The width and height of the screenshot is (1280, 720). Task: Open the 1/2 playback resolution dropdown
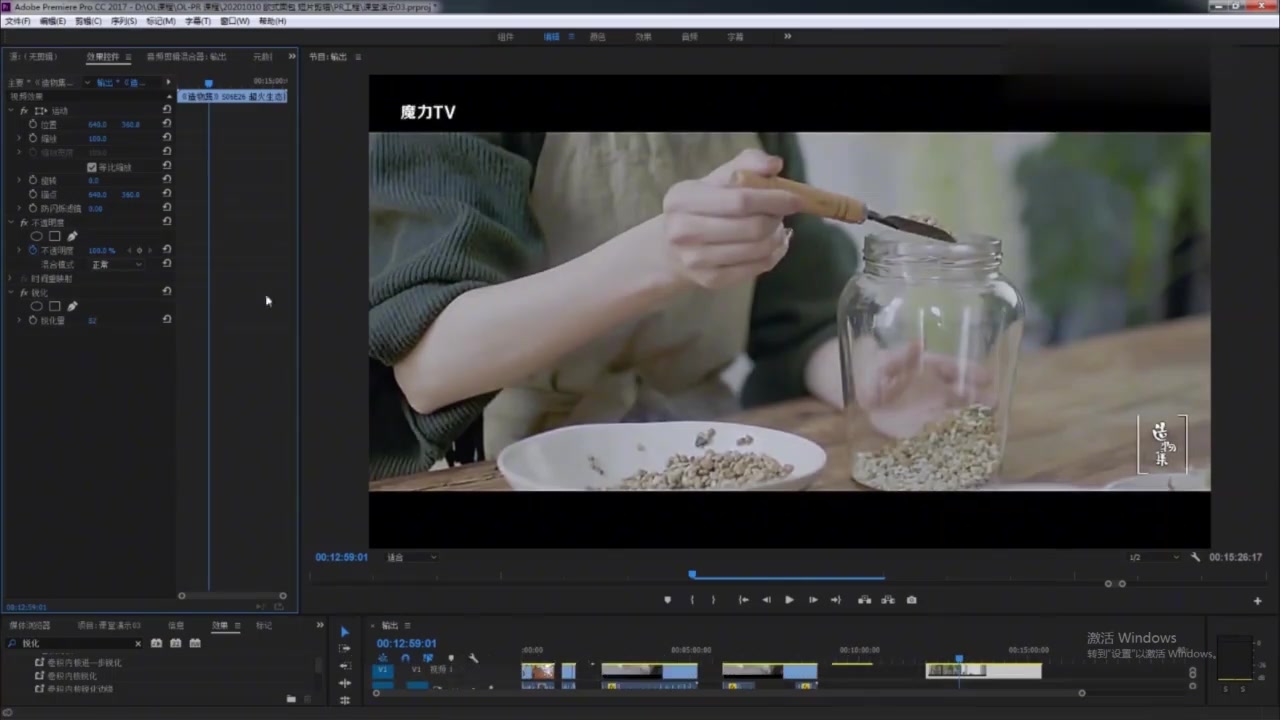pyautogui.click(x=1153, y=557)
